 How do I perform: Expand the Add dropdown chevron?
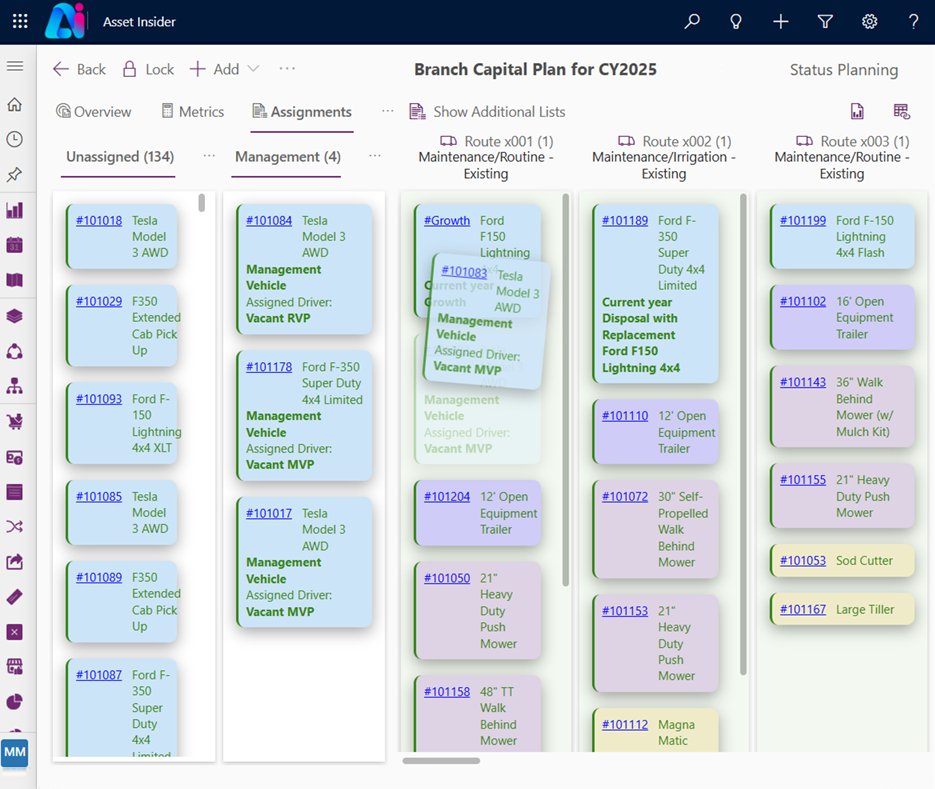tap(253, 69)
